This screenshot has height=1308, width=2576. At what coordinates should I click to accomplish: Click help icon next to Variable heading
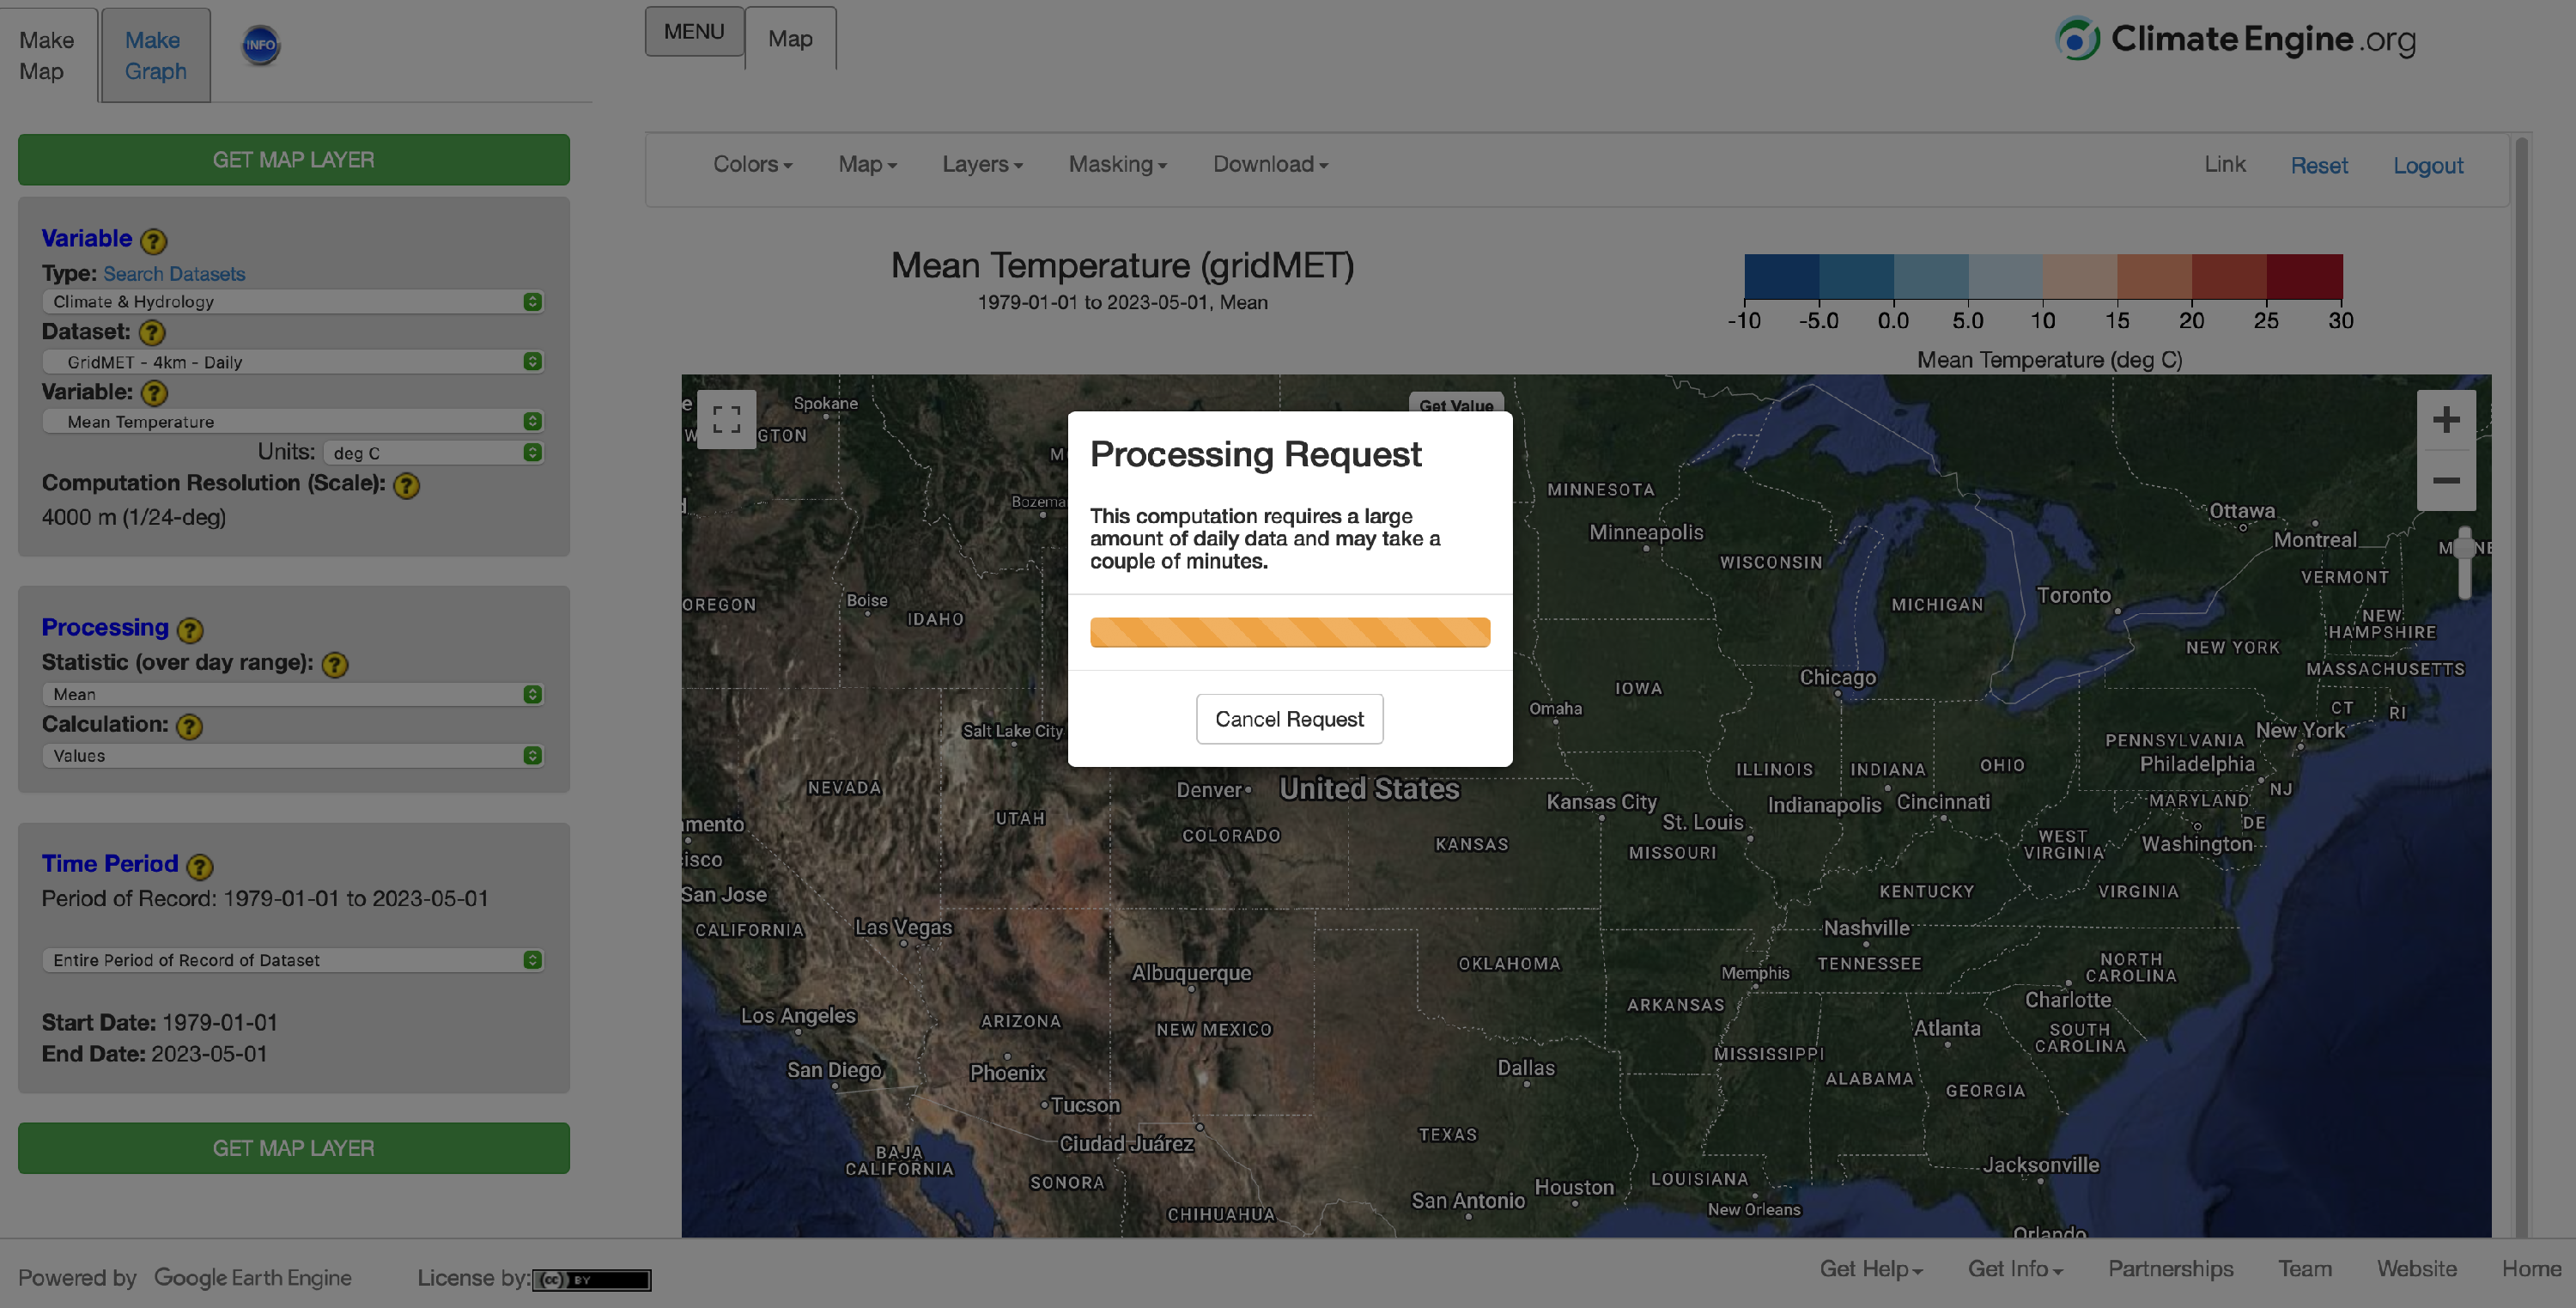pos(153,241)
